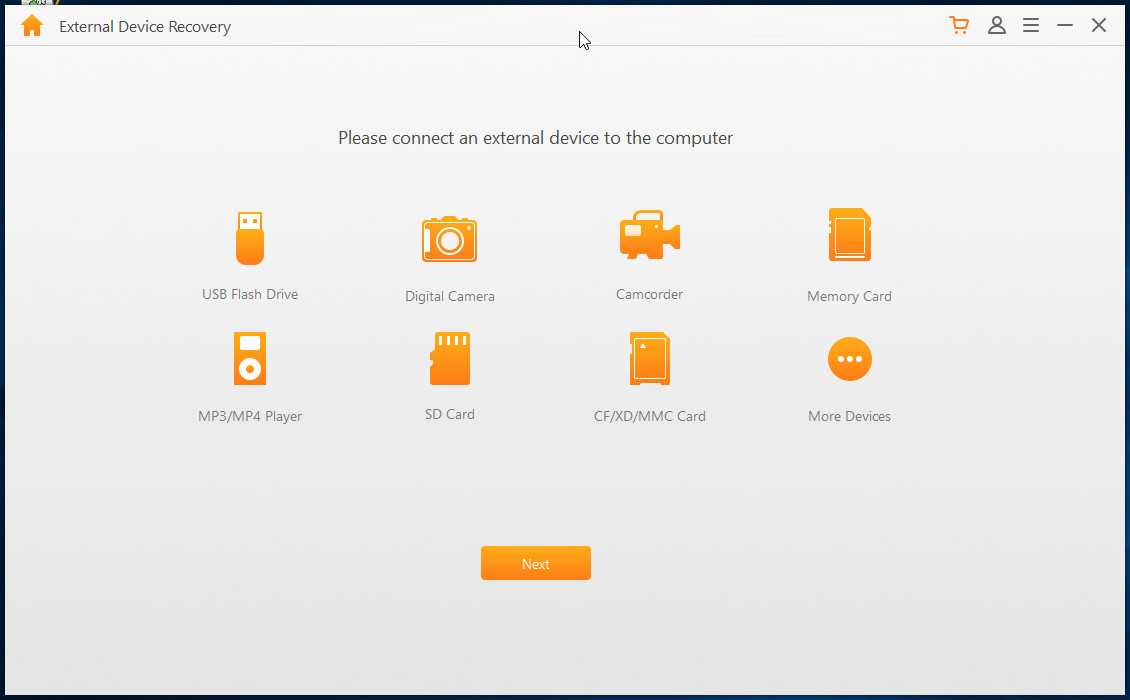Choose the MP3/MP4 Player icon
Image resolution: width=1130 pixels, height=700 pixels.
coord(250,359)
